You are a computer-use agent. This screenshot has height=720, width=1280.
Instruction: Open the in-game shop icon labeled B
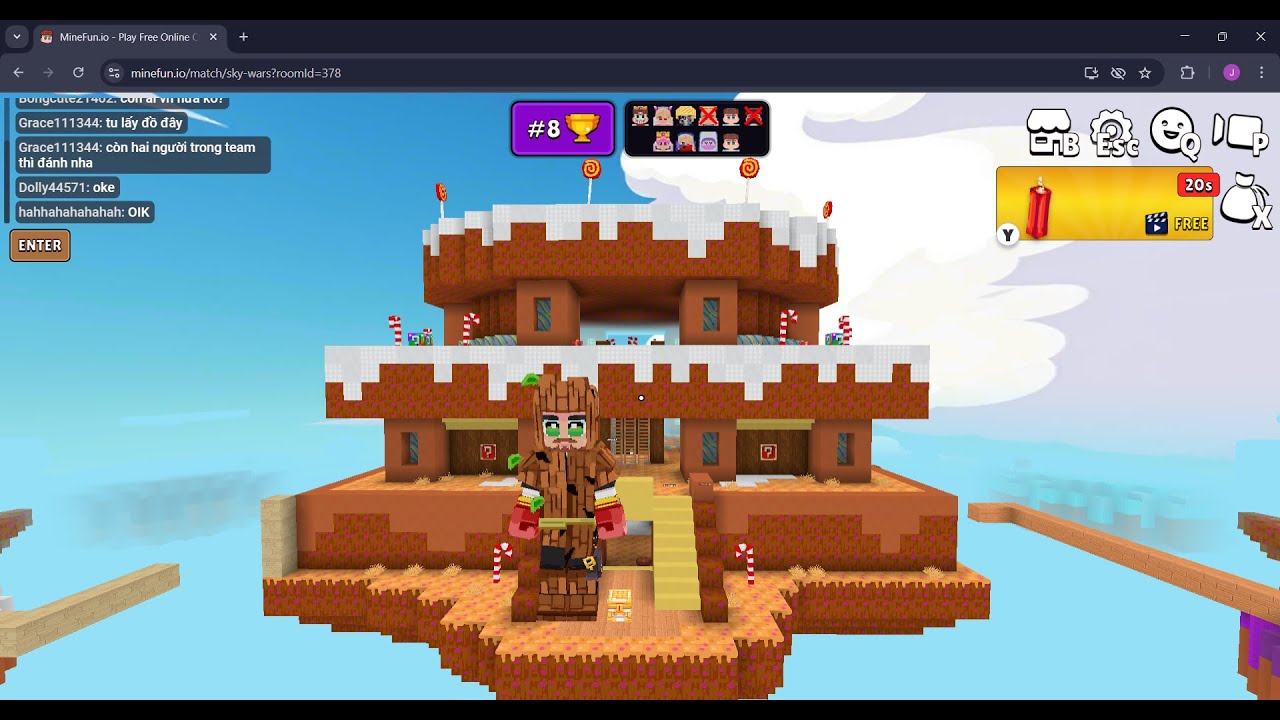coord(1052,133)
